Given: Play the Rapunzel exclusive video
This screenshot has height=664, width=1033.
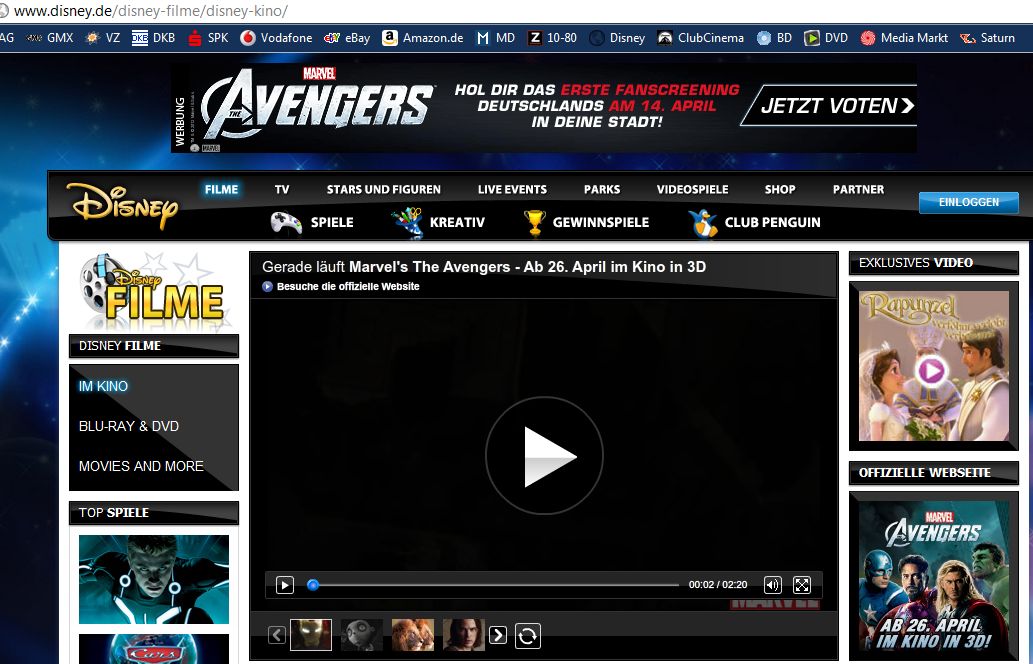Looking at the screenshot, I should pos(934,366).
